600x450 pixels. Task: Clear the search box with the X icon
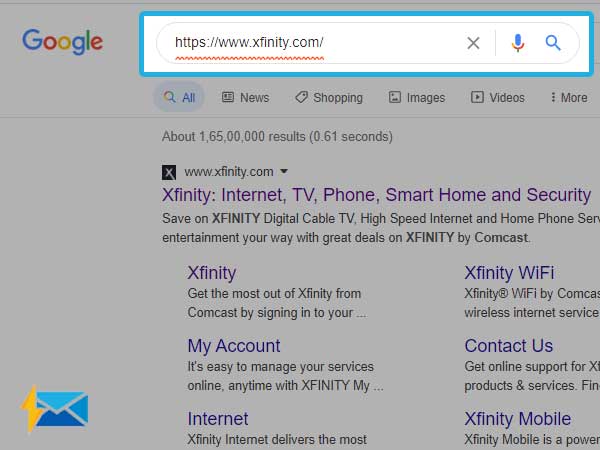click(x=473, y=43)
